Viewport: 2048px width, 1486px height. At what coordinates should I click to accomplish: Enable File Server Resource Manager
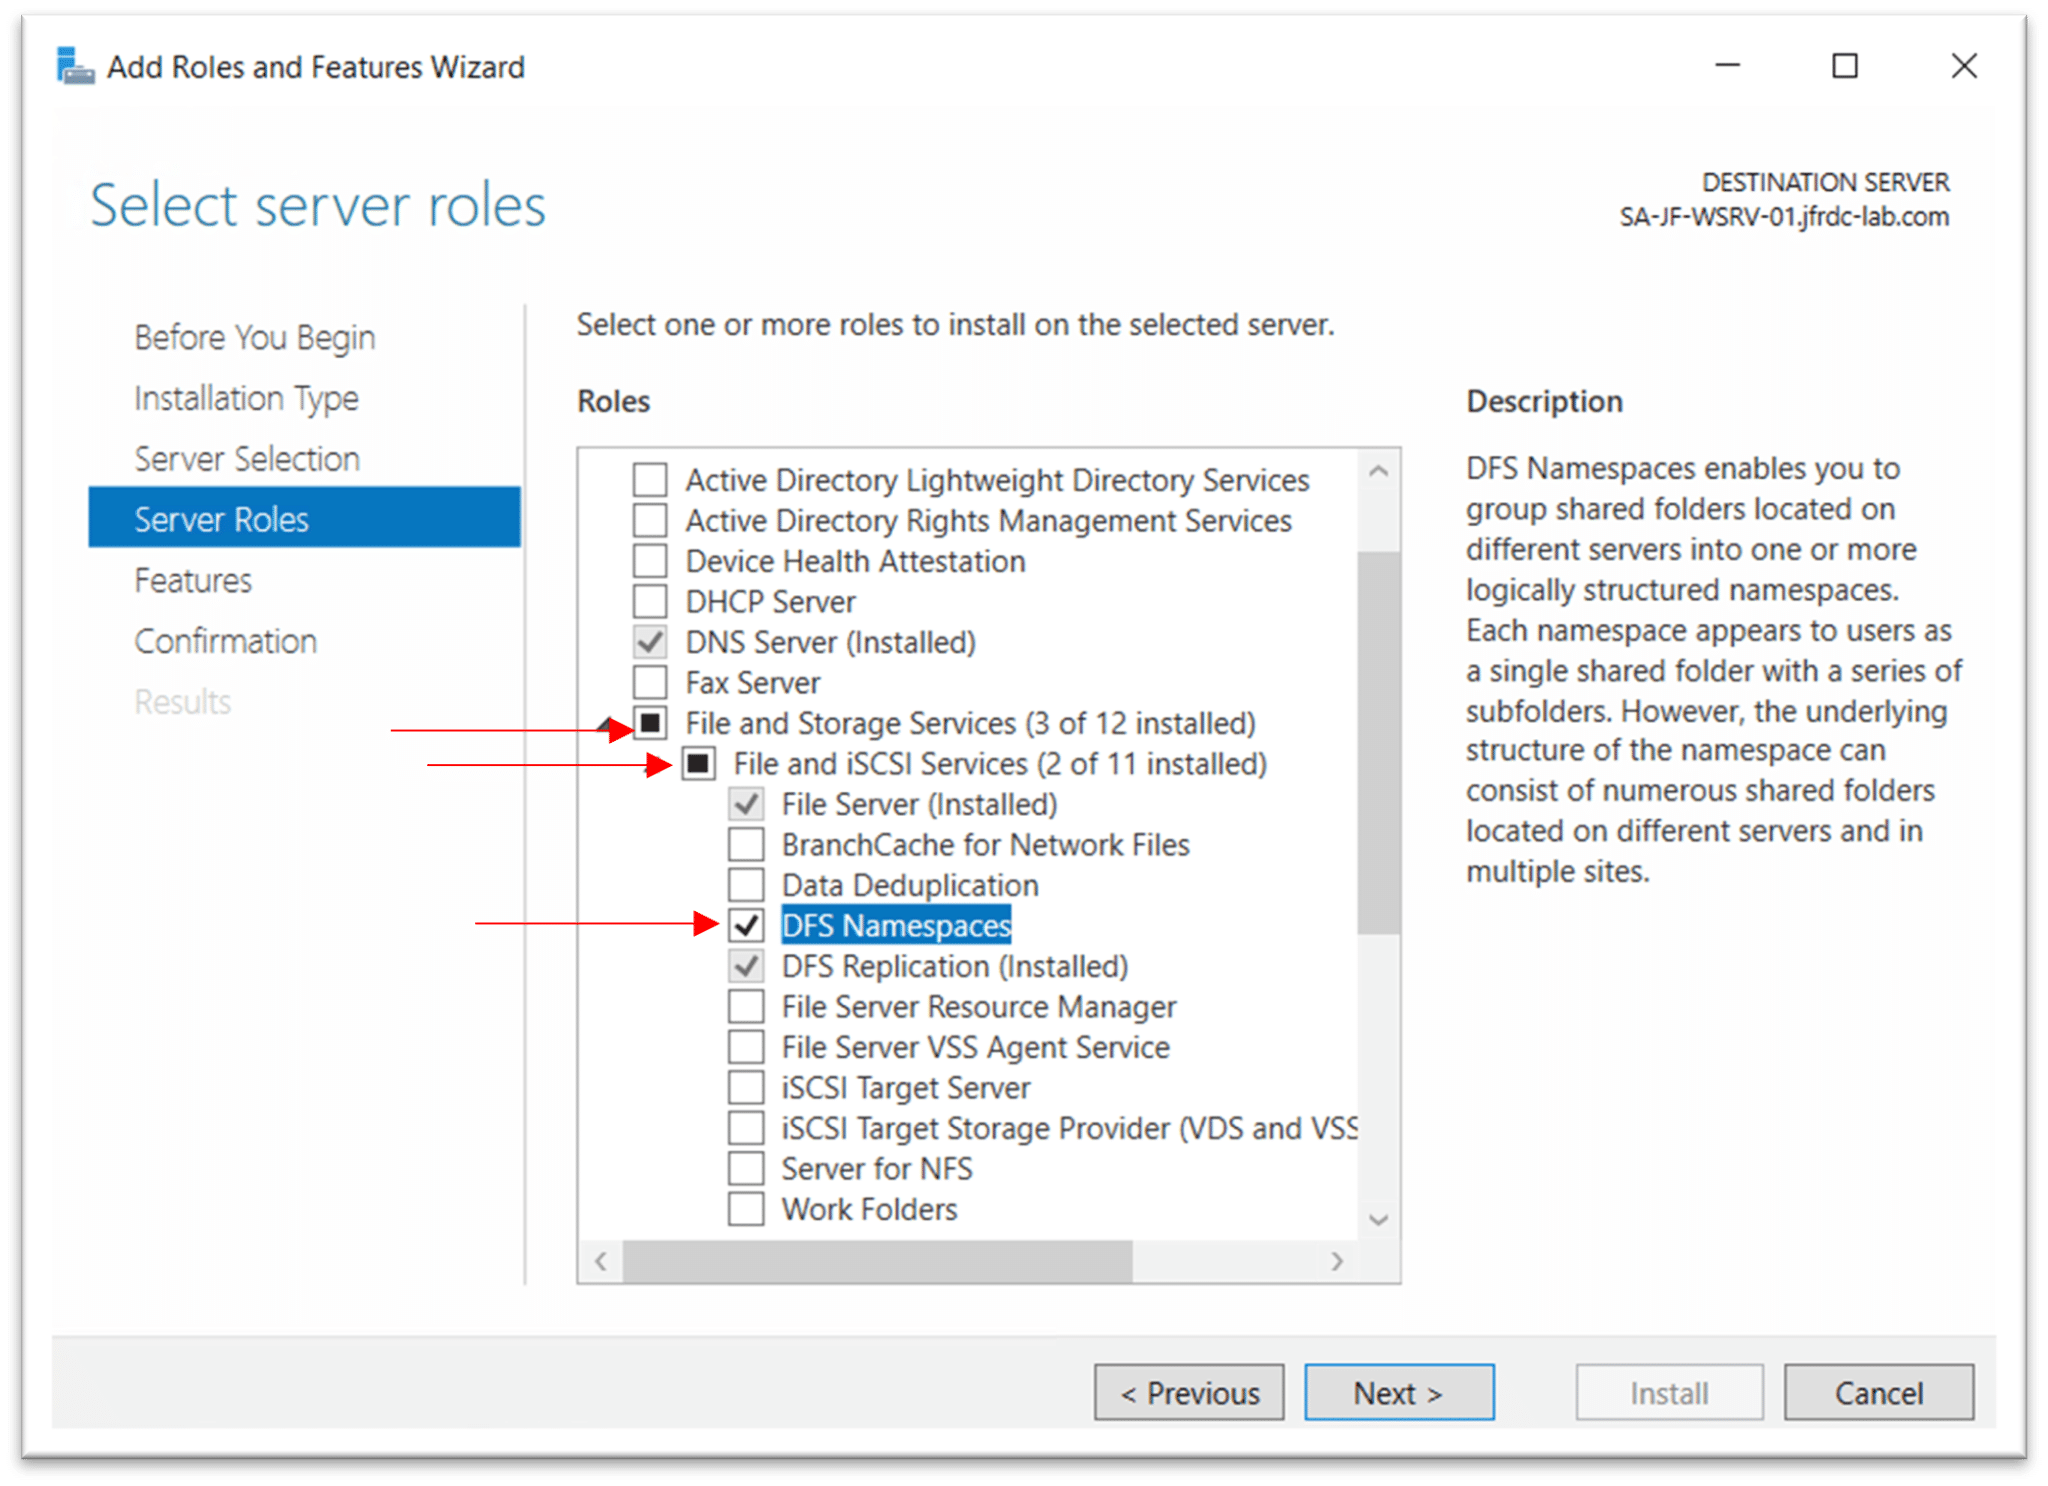pos(745,1006)
